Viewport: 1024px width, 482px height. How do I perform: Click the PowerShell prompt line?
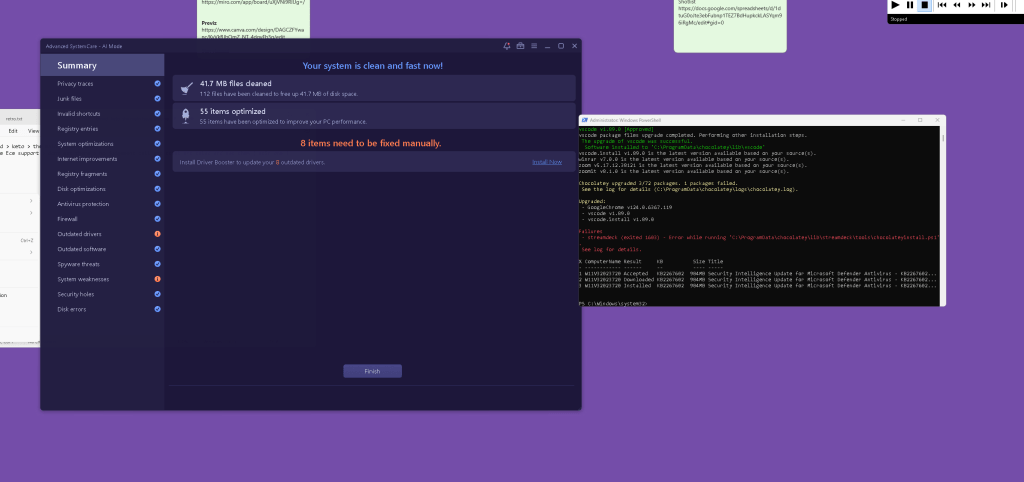pyautogui.click(x=613, y=304)
